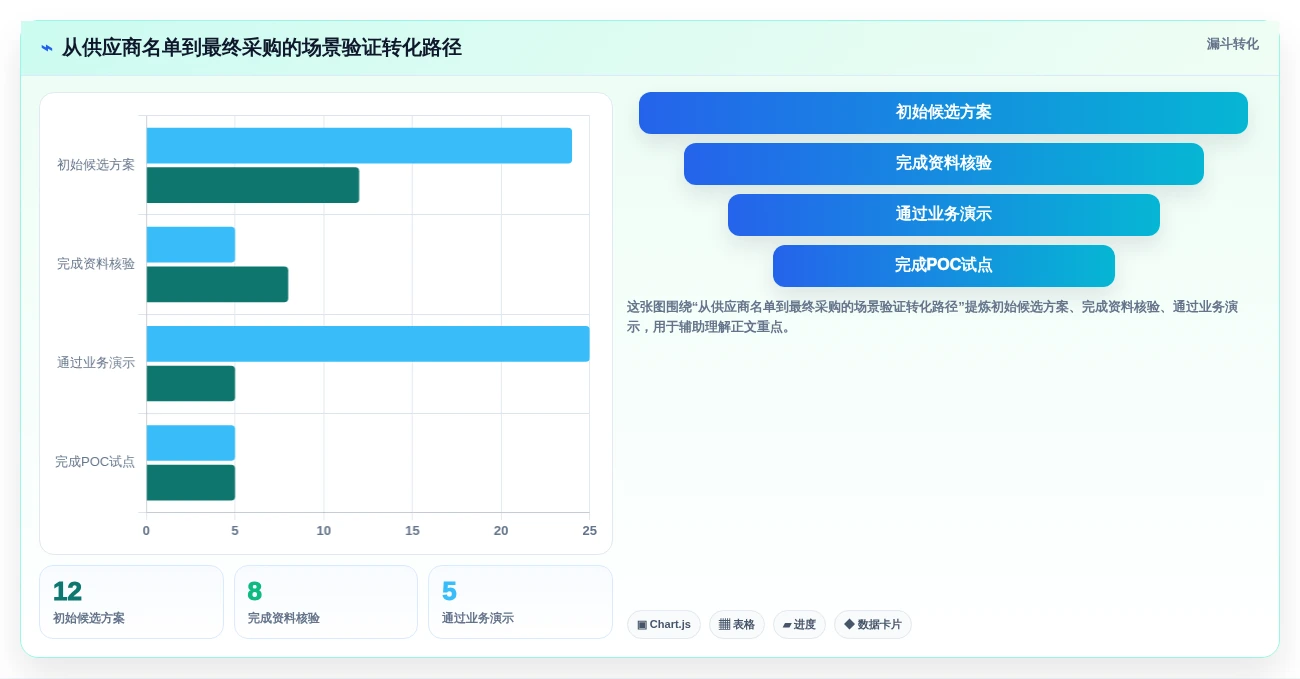Click the lightning icon beside the title
Viewport: 1300px width, 679px height.
click(47, 48)
